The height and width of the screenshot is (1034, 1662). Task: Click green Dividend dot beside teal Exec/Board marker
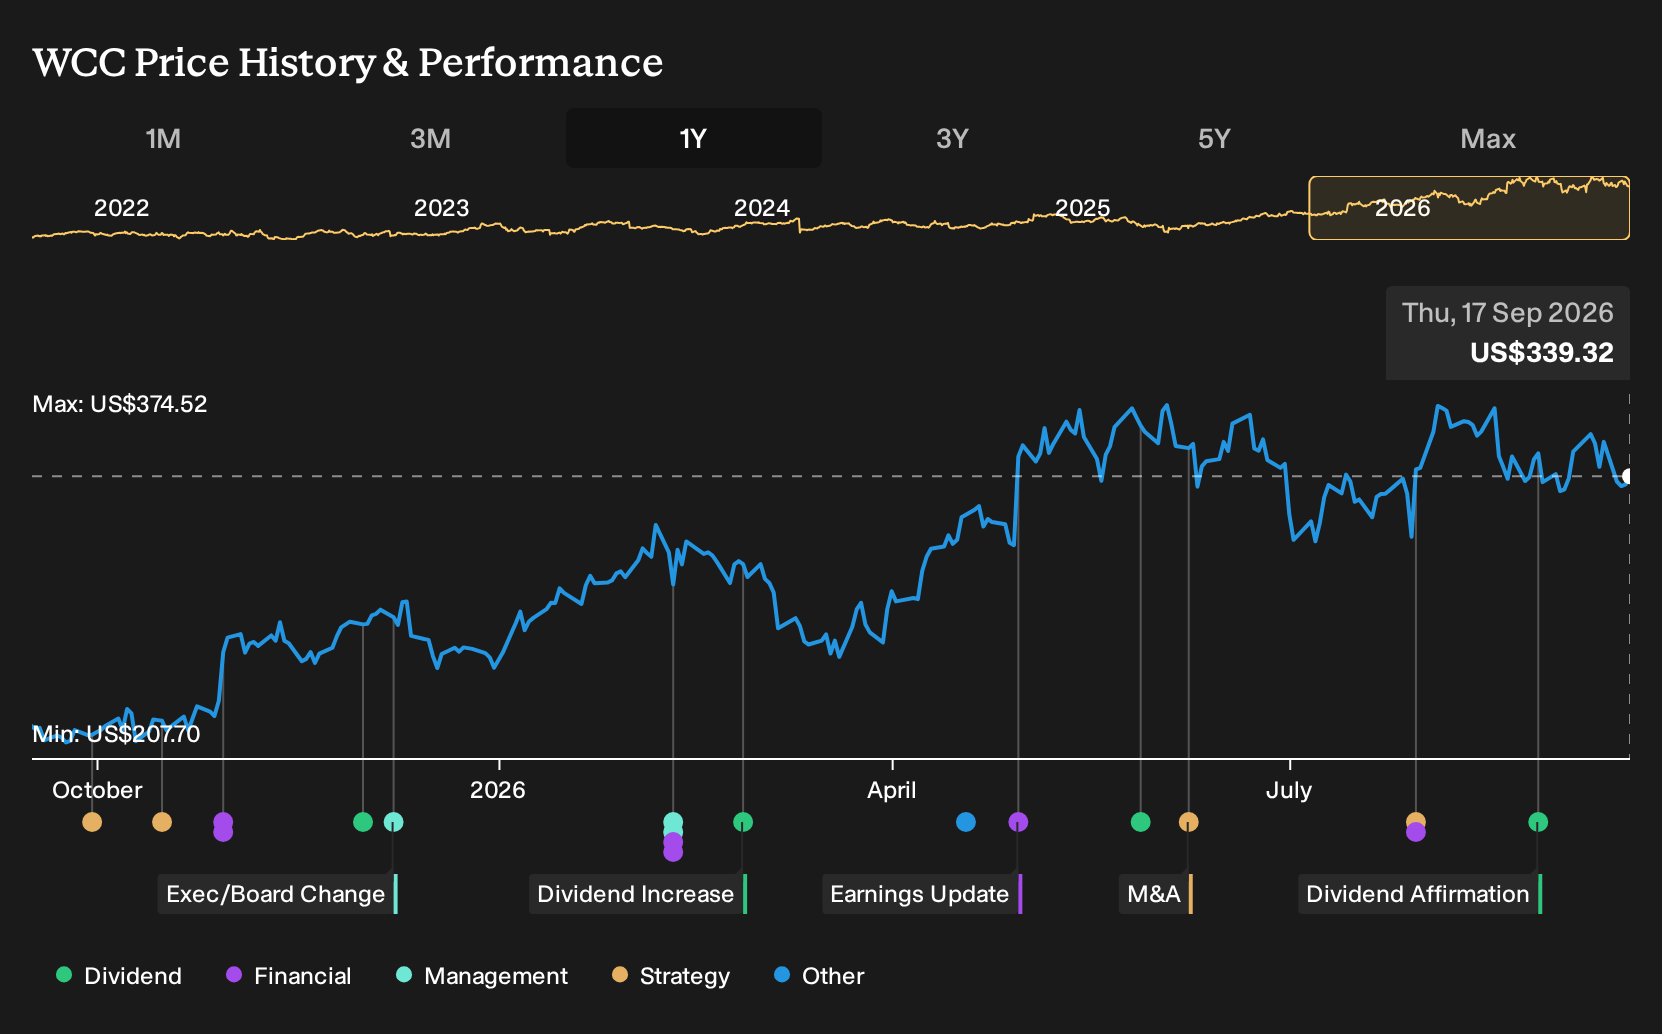click(363, 822)
